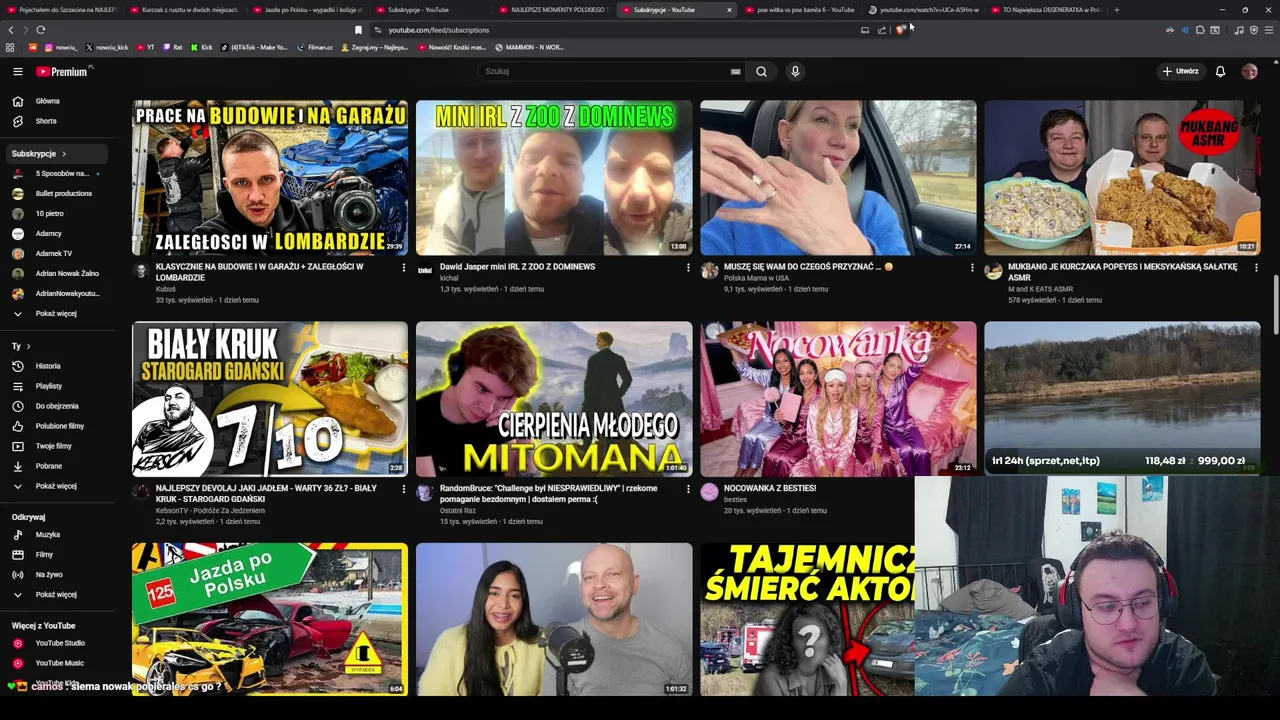Open new browser tab

coord(1116,10)
